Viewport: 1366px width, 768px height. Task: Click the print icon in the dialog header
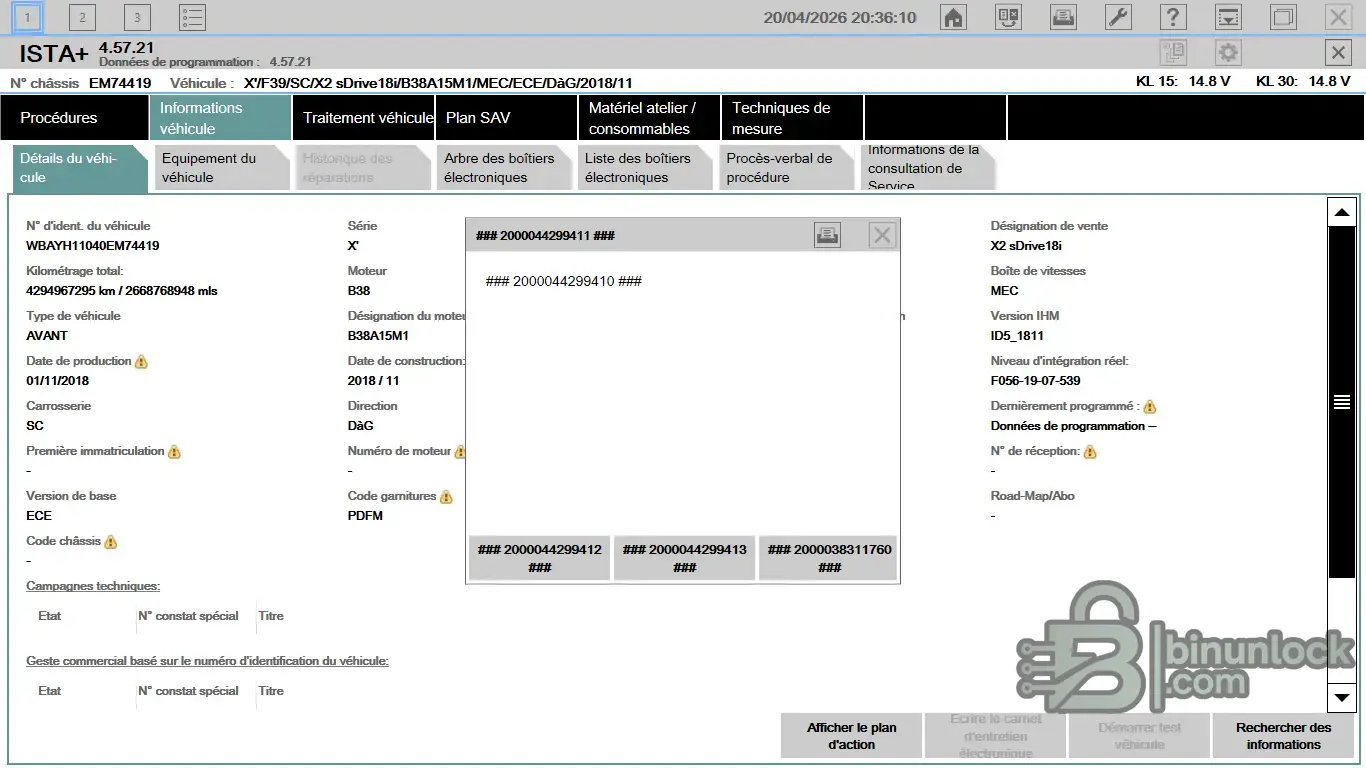point(827,235)
